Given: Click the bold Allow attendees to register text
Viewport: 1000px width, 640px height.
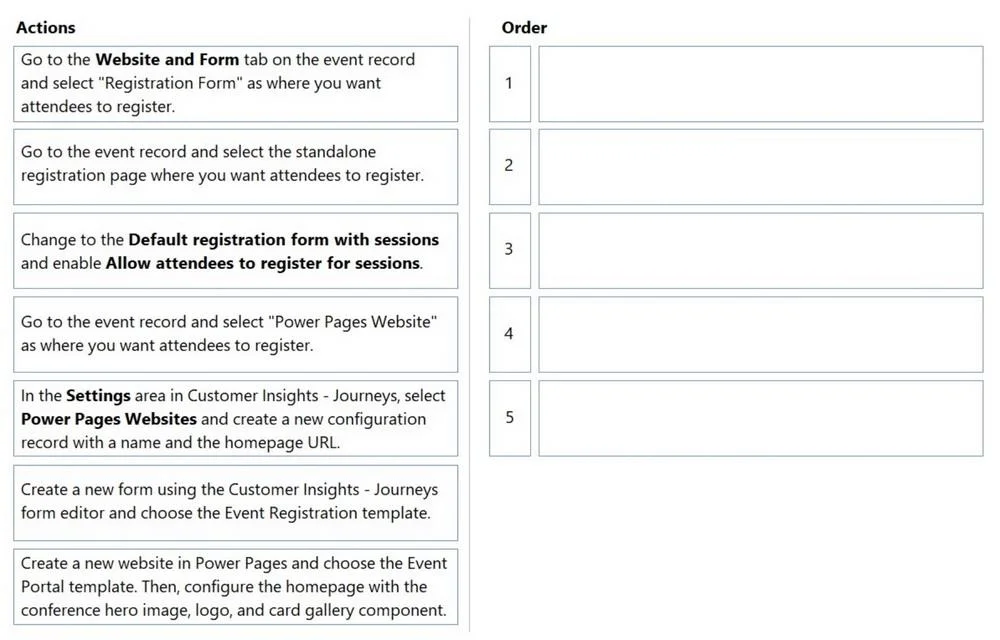Looking at the screenshot, I should click(x=214, y=263).
